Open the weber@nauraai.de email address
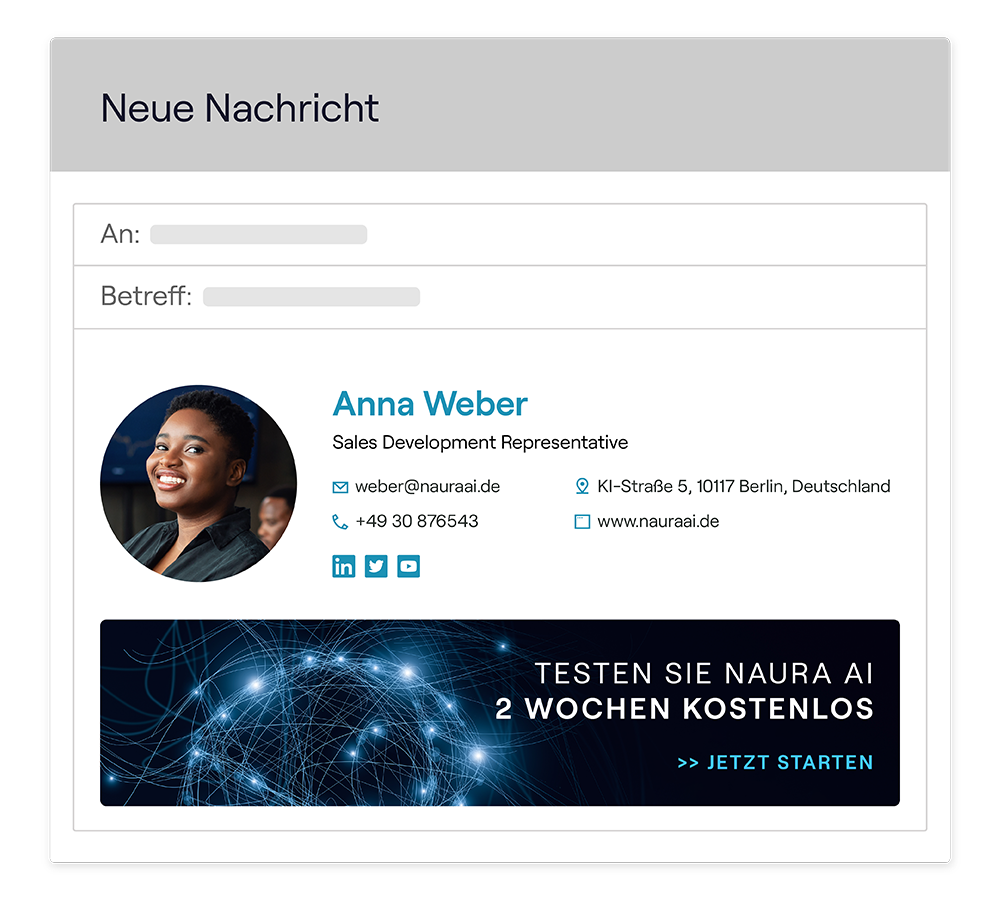 (x=427, y=487)
